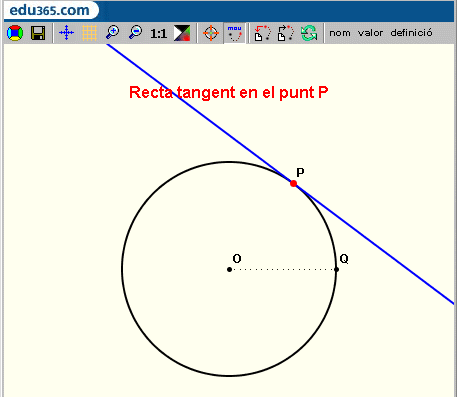457x397 pixels.
Task: Toggle the blue axes display icon
Action: pyautogui.click(x=66, y=33)
